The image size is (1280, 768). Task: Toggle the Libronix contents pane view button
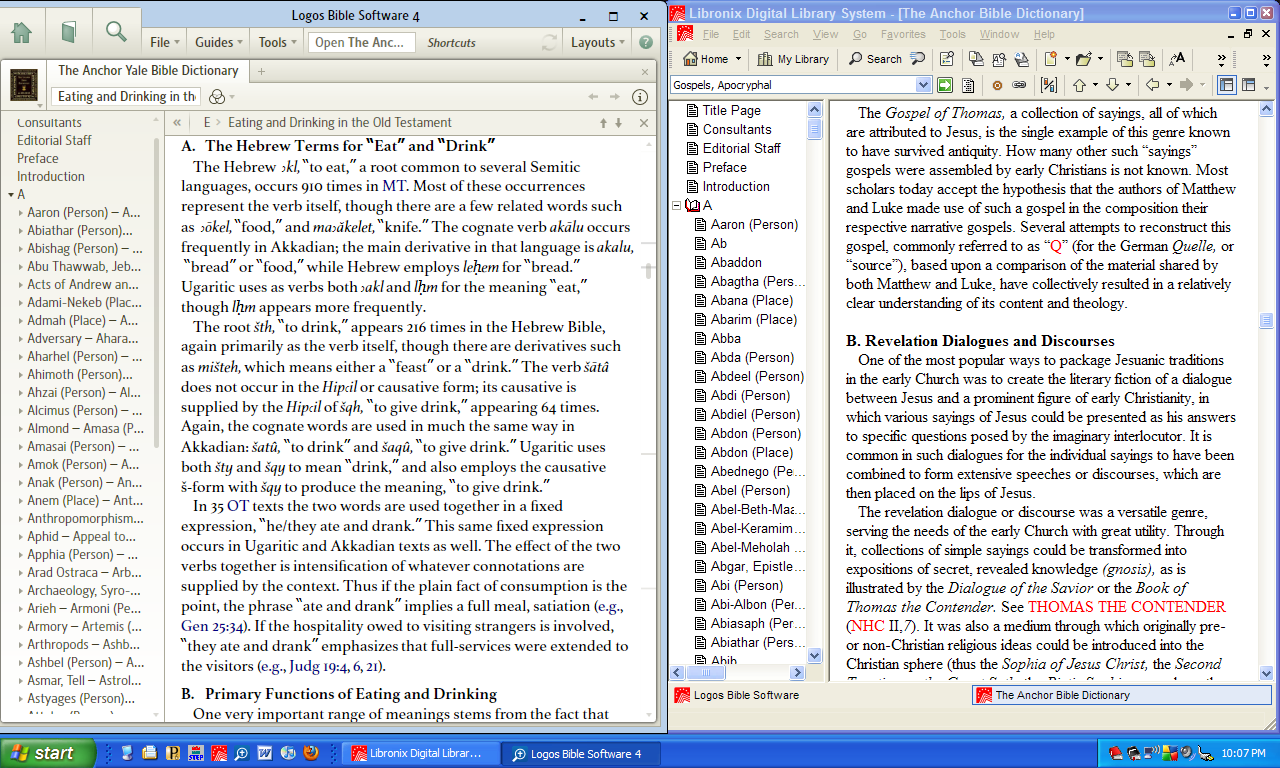coord(1227,85)
